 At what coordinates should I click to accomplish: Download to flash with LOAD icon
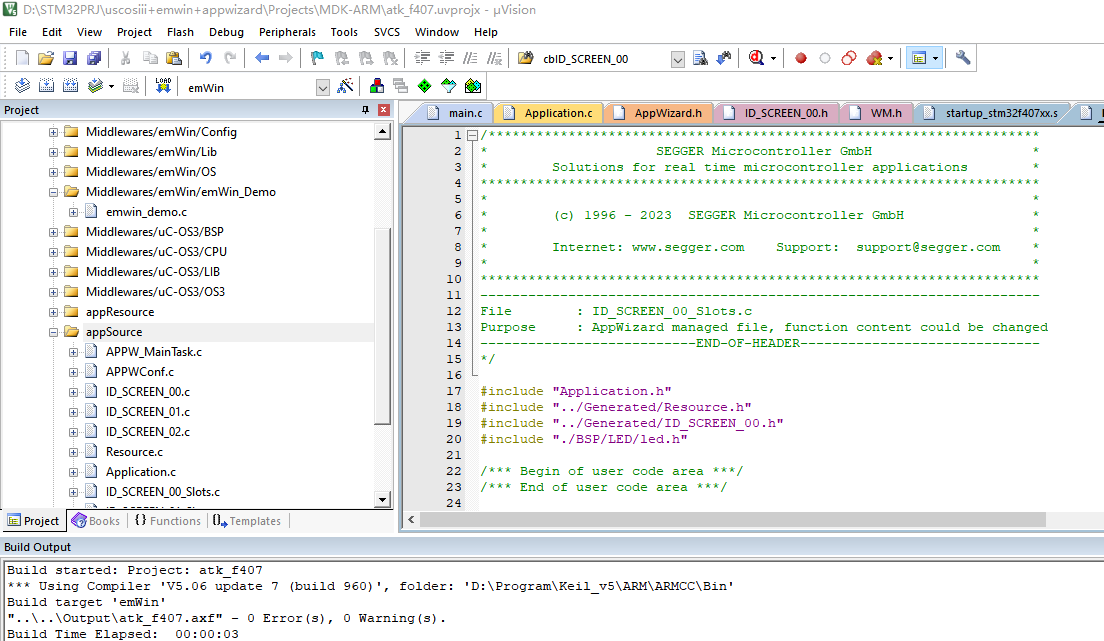[163, 86]
